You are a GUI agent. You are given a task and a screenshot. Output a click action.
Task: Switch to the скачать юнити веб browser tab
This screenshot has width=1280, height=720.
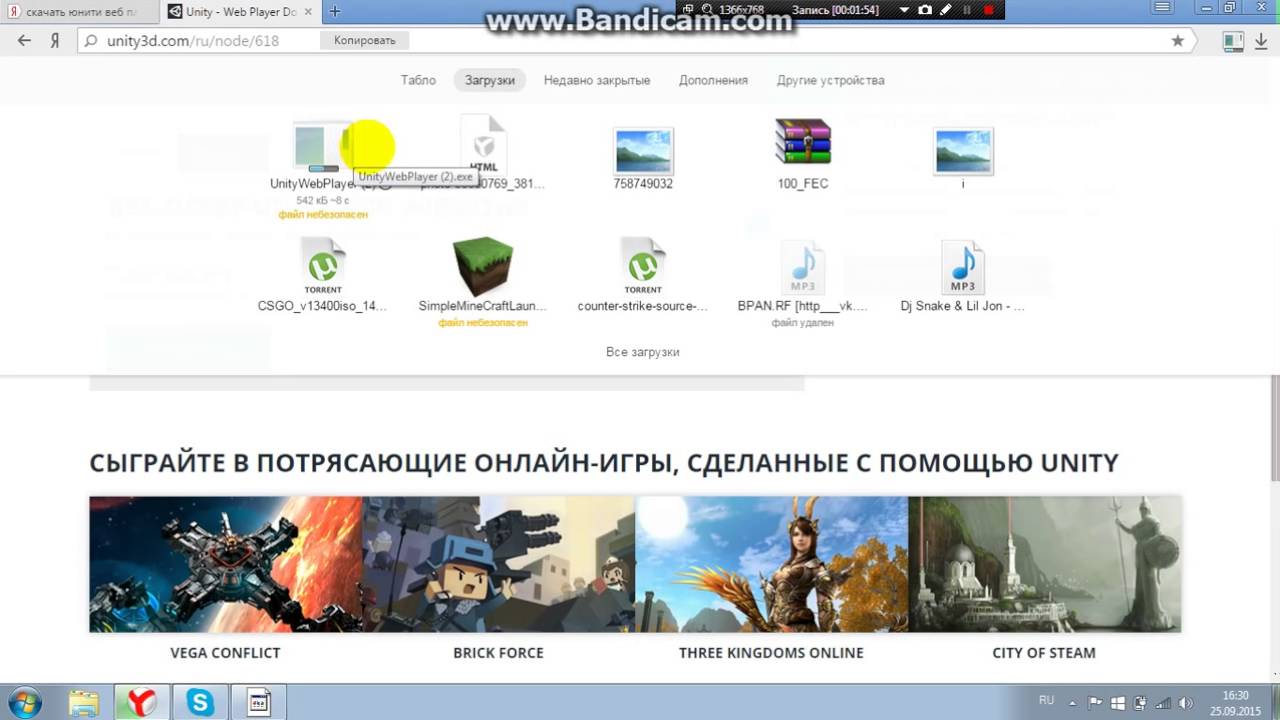coord(78,12)
